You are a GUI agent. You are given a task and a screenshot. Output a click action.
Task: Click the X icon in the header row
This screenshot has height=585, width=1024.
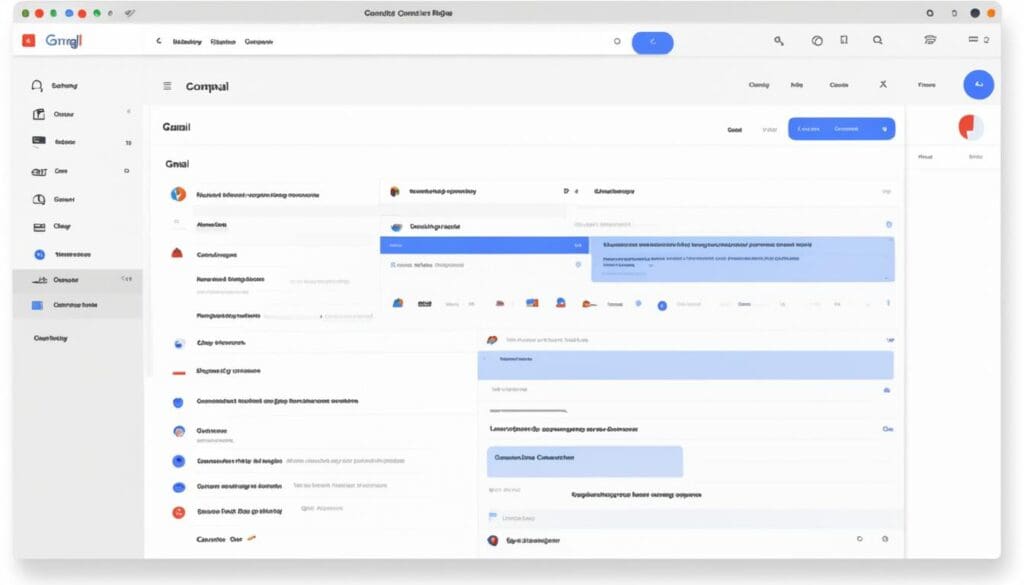[883, 85]
